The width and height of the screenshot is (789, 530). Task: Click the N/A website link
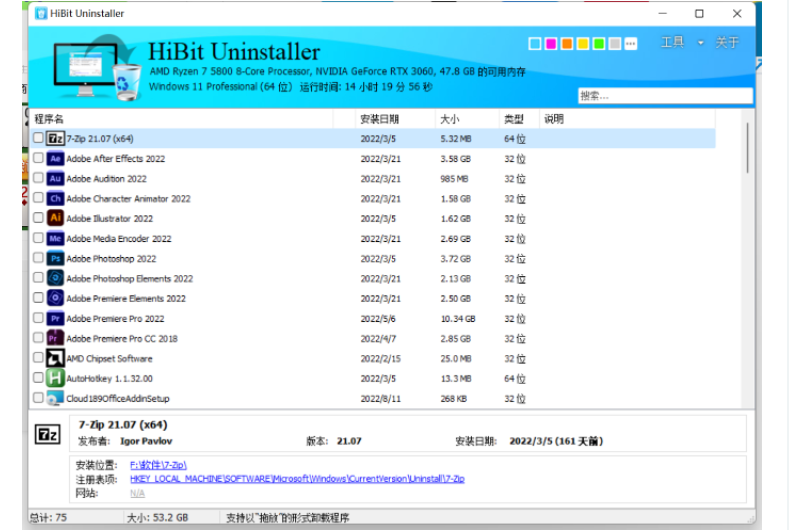coord(137,493)
